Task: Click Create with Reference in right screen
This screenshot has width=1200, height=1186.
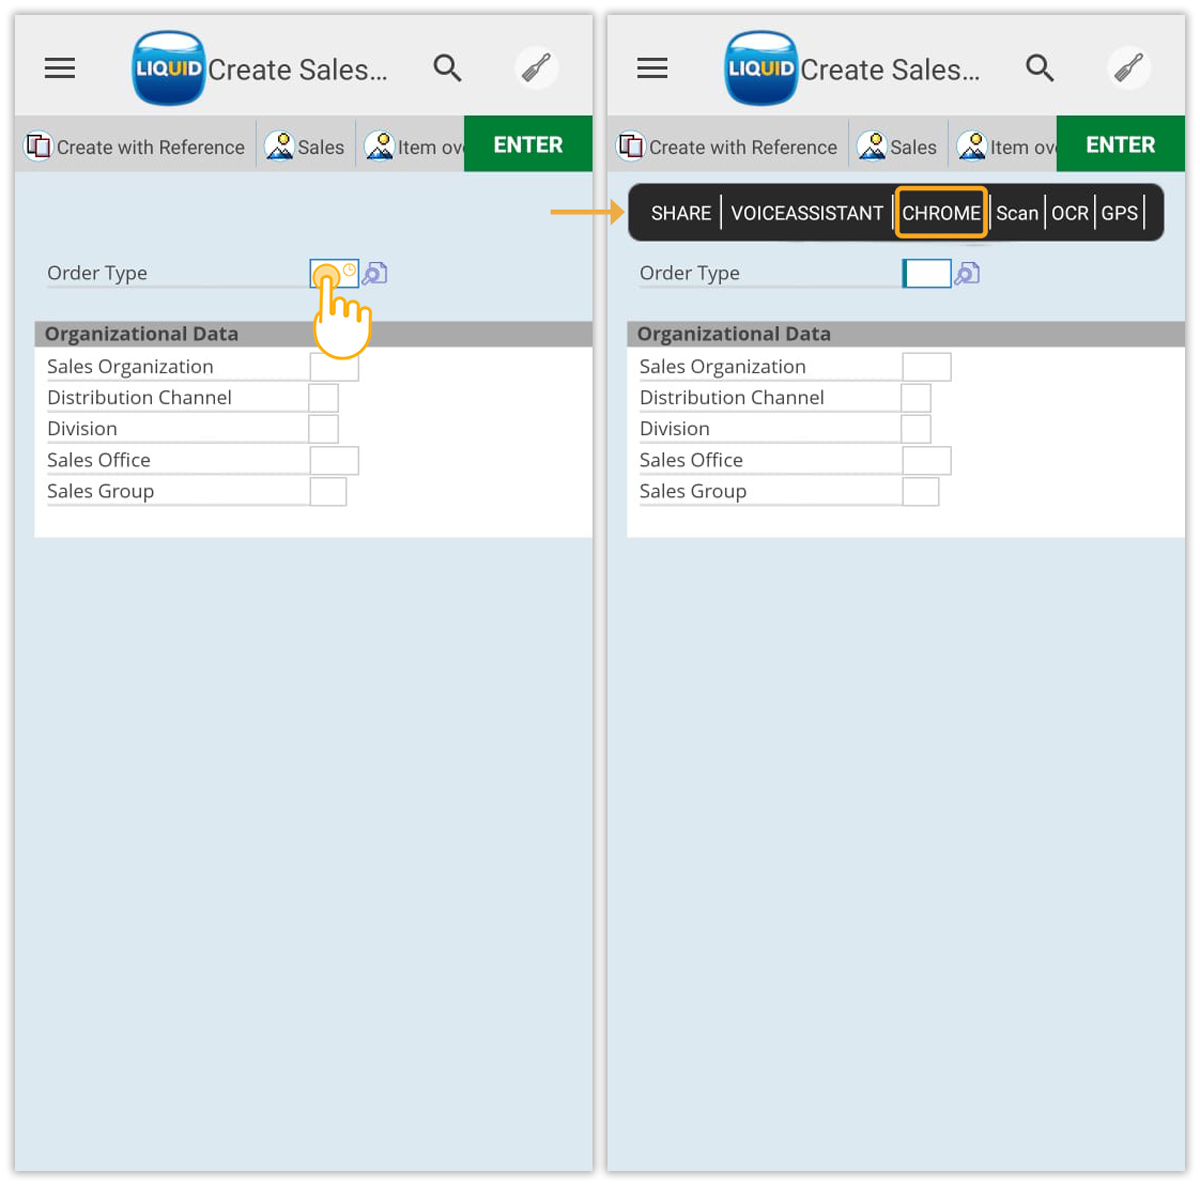Action: coord(728,146)
